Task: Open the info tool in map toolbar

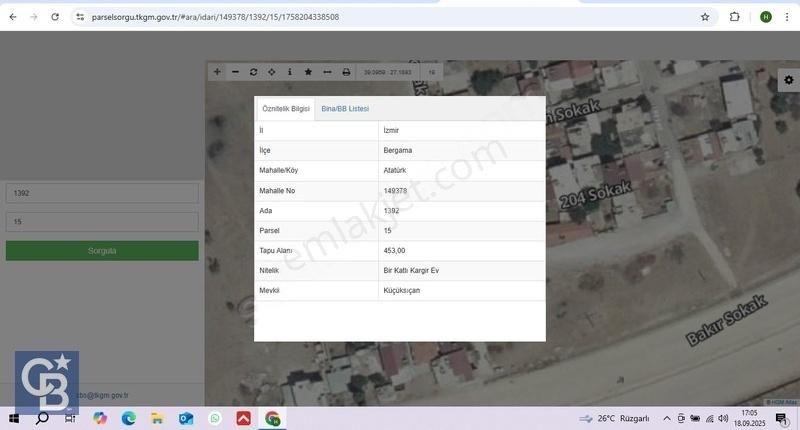Action: coord(290,72)
